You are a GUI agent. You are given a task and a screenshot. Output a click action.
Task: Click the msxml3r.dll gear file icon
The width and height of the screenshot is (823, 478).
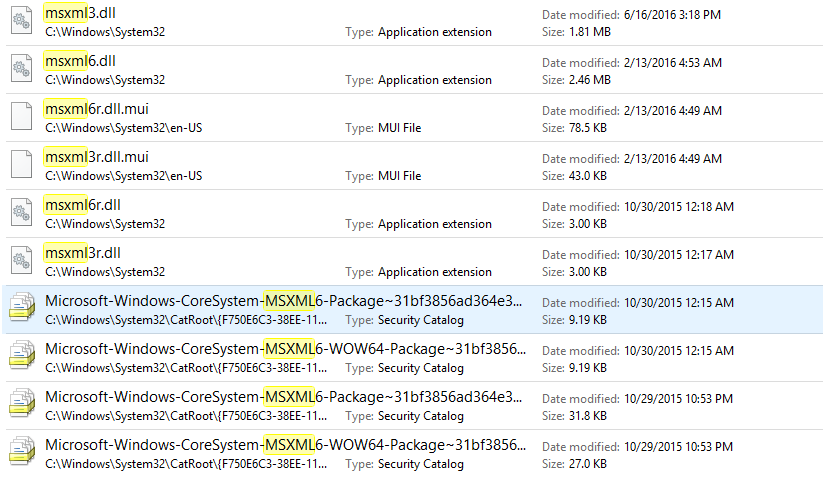(x=22, y=260)
